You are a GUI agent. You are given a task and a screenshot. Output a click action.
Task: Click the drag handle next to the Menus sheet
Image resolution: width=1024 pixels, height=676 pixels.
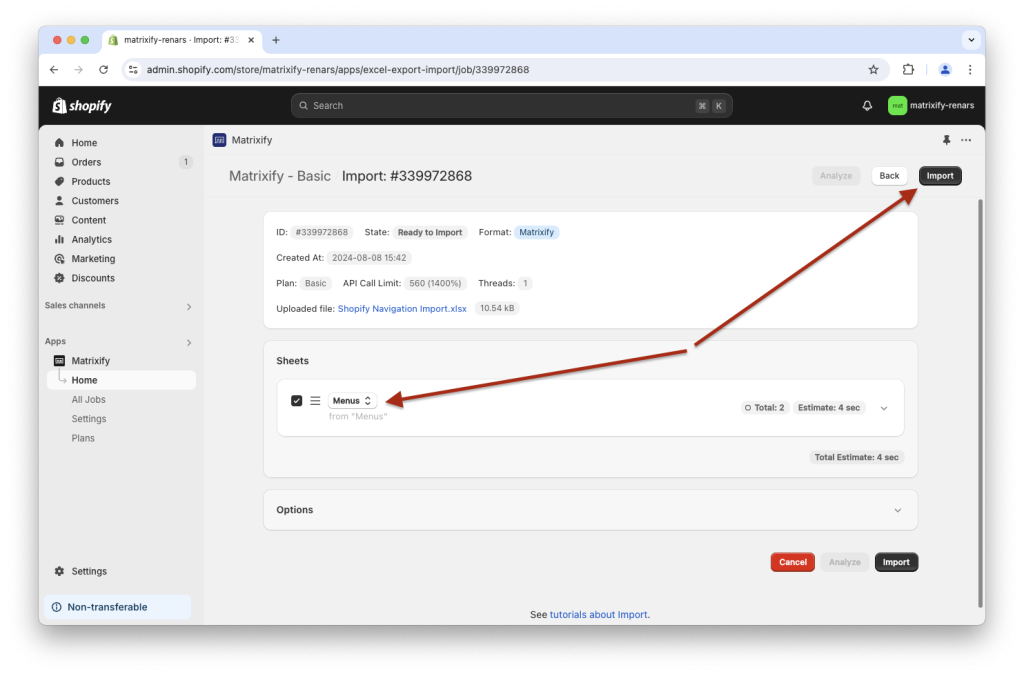(315, 399)
